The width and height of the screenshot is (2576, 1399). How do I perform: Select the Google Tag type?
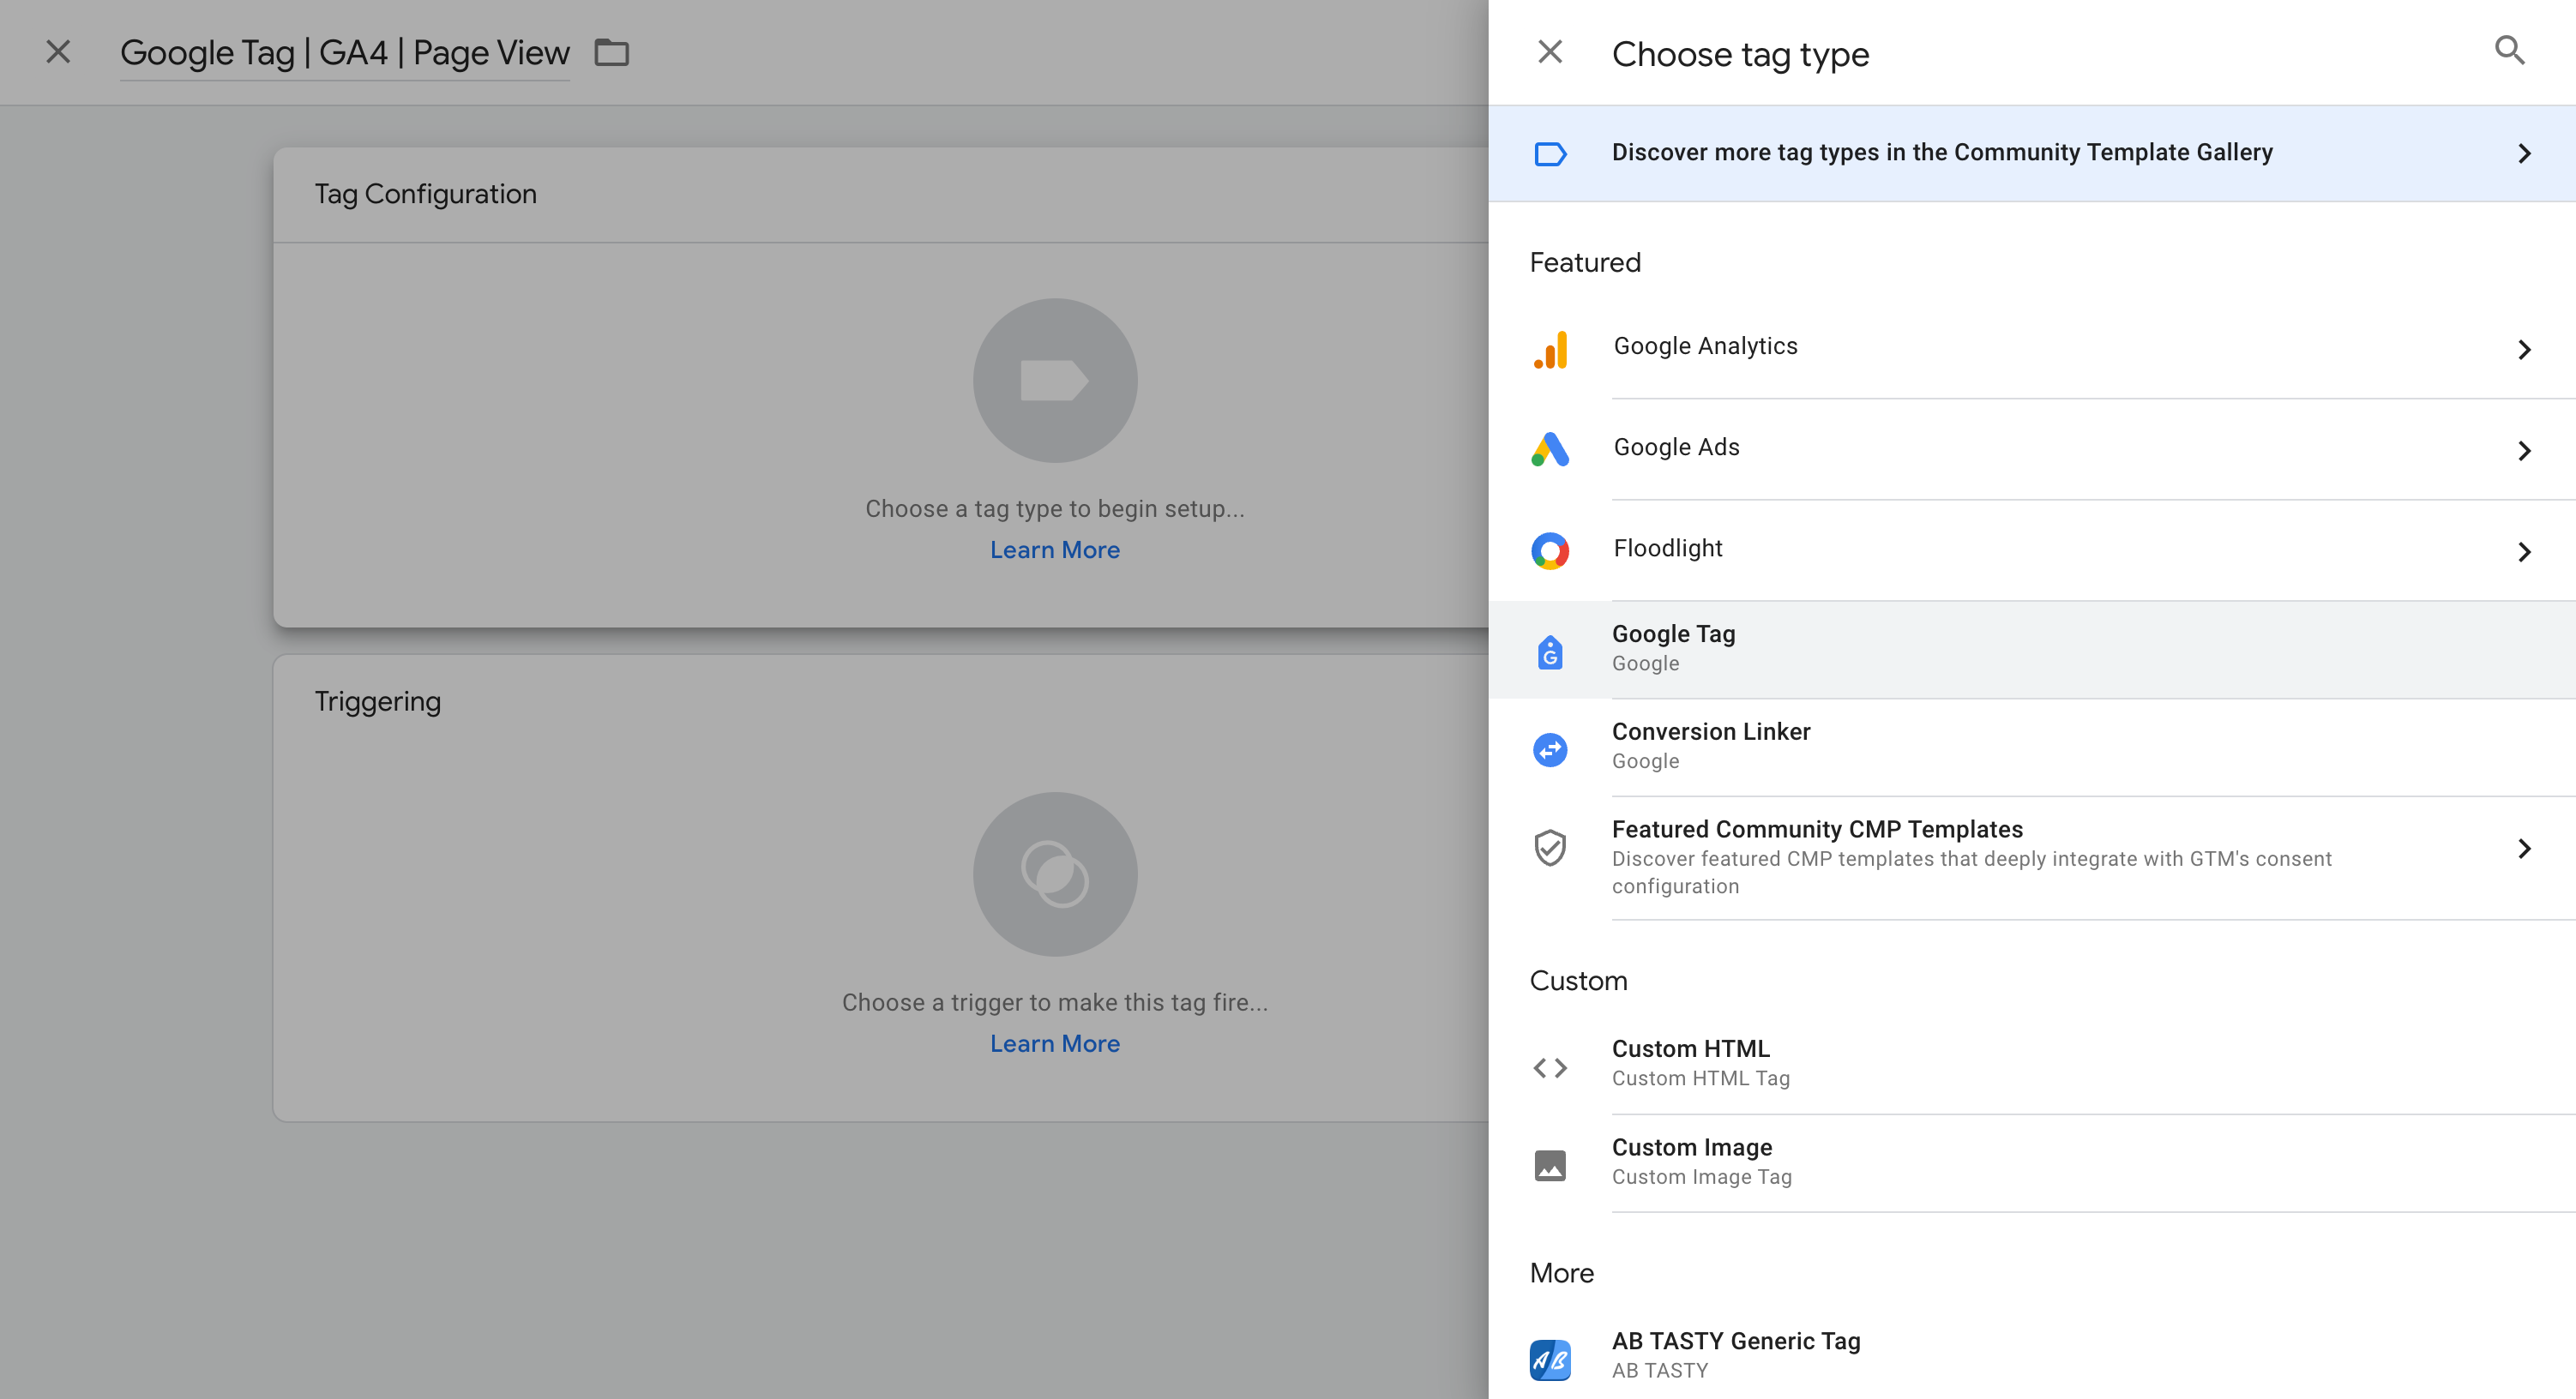point(2032,650)
